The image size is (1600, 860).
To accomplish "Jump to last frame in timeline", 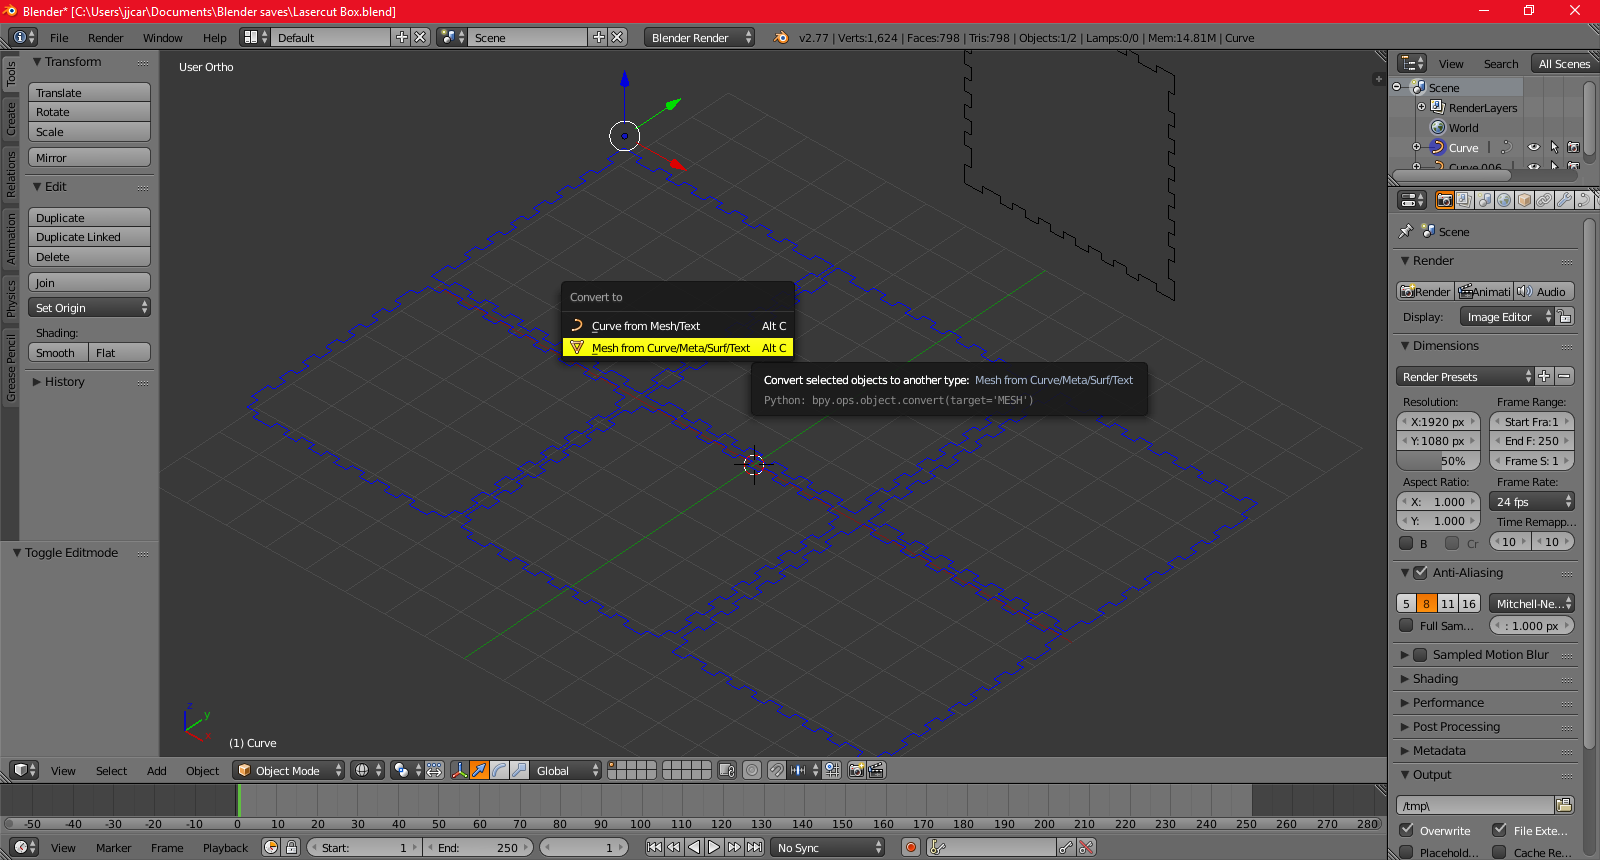I will (755, 847).
